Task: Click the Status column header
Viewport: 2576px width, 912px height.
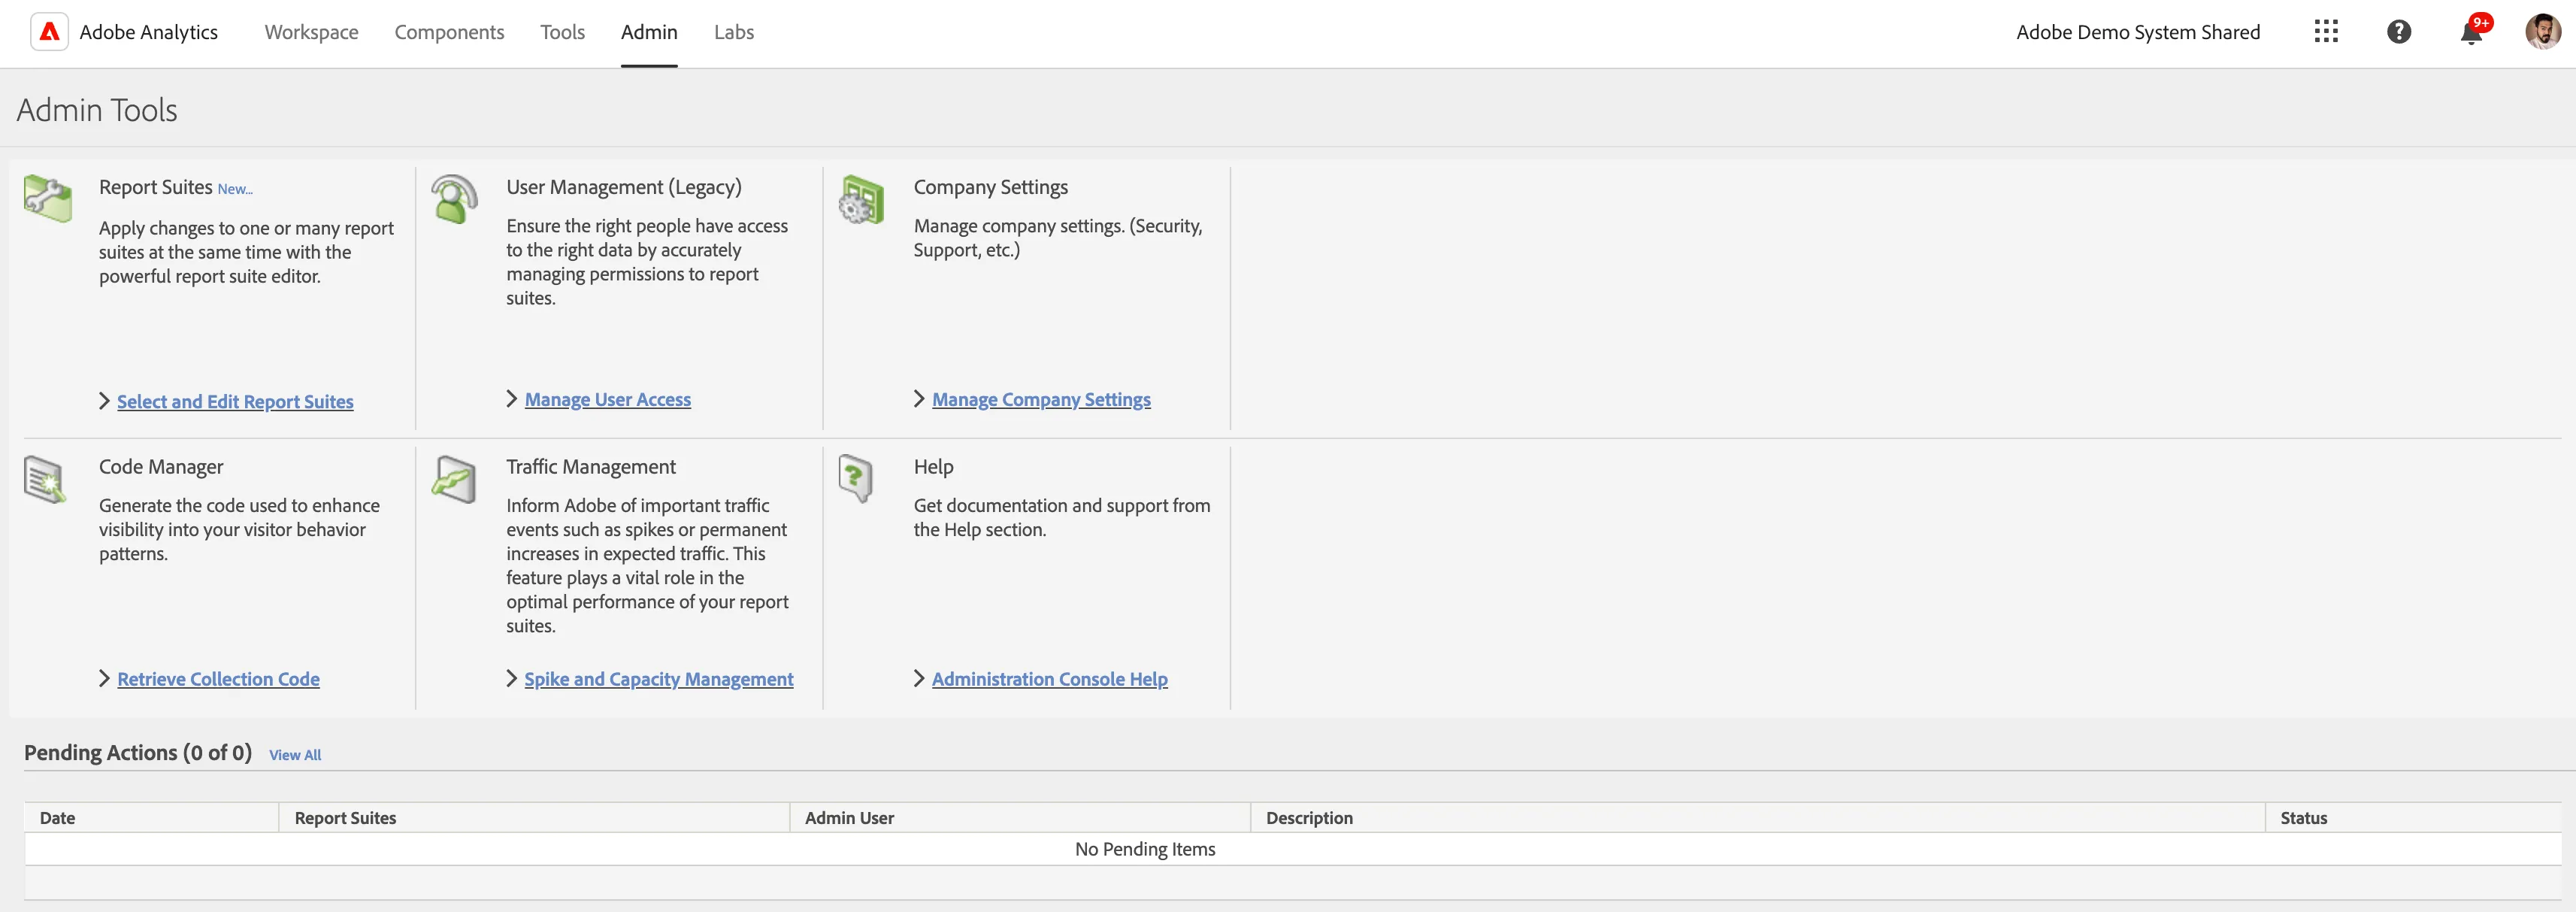Action: (2414, 817)
